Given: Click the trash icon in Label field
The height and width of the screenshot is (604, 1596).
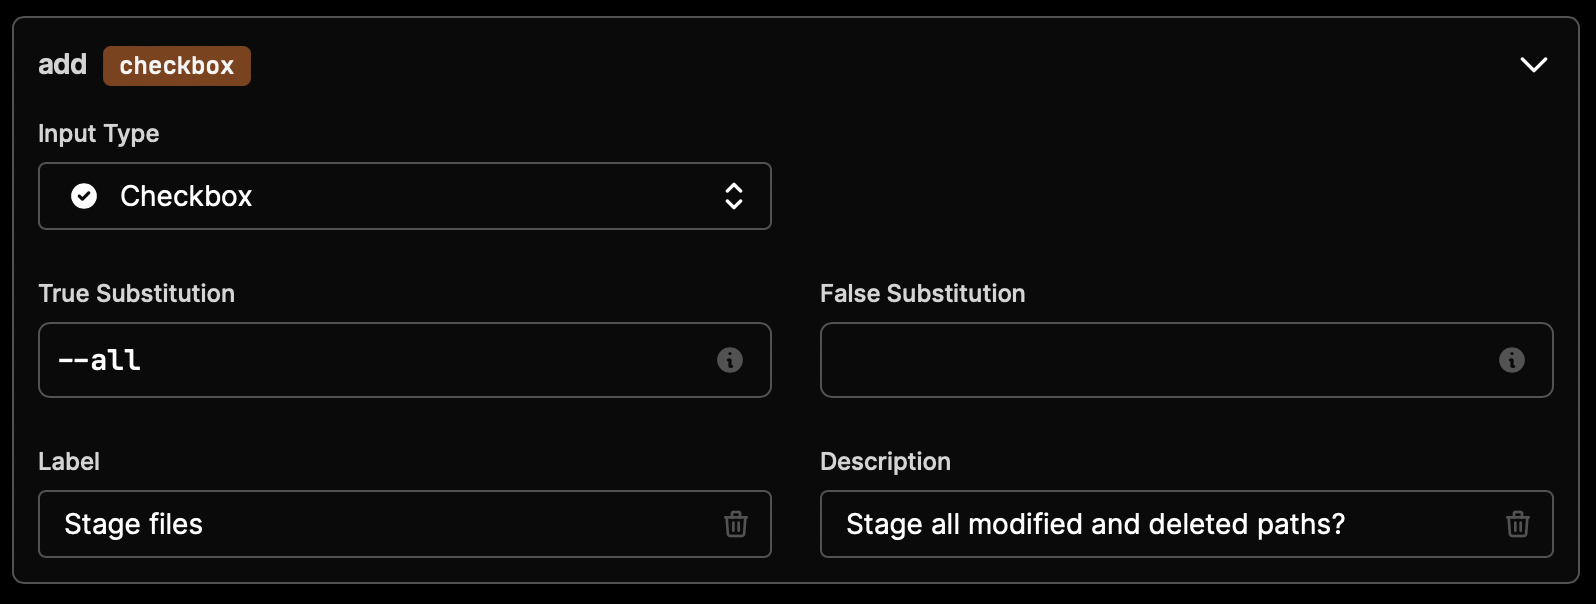Looking at the screenshot, I should click(x=736, y=524).
